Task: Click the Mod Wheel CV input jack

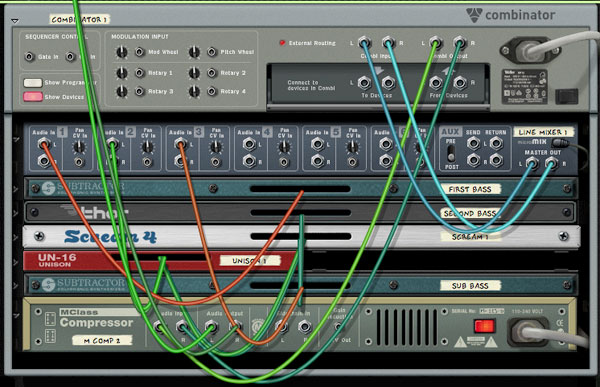Action: (140, 52)
